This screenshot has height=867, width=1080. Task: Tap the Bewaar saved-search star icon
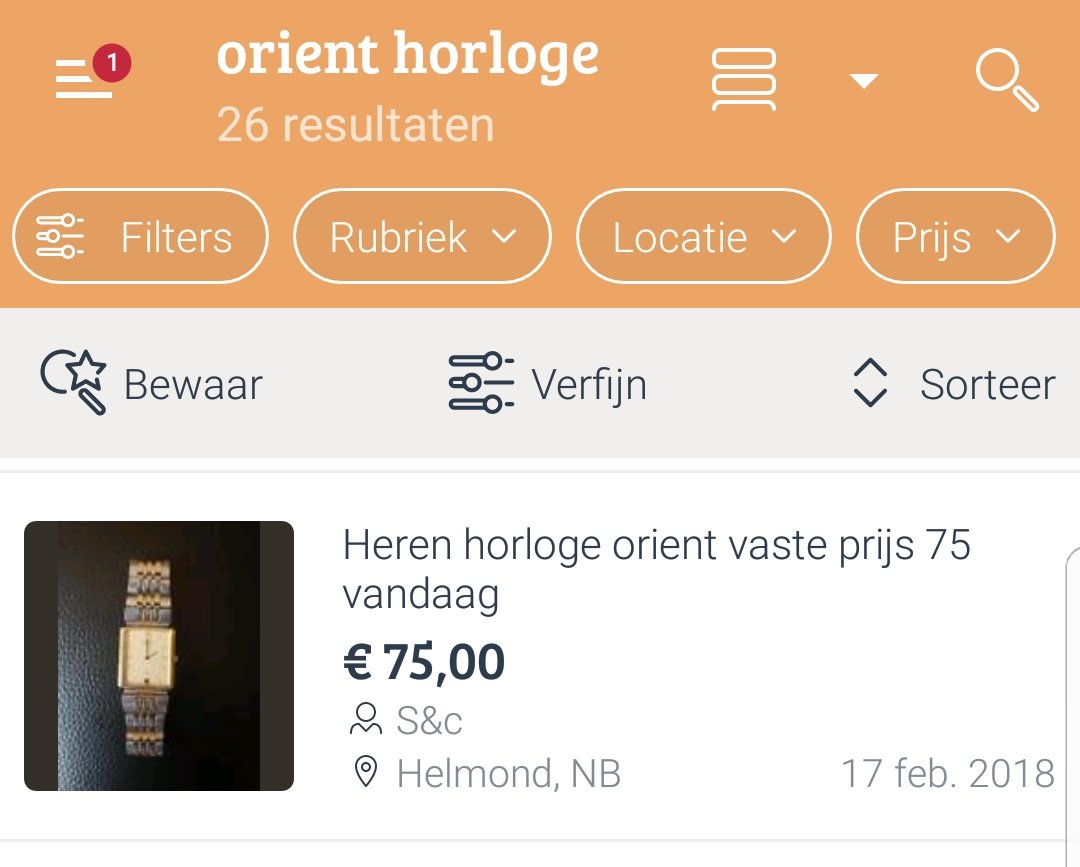tap(74, 383)
